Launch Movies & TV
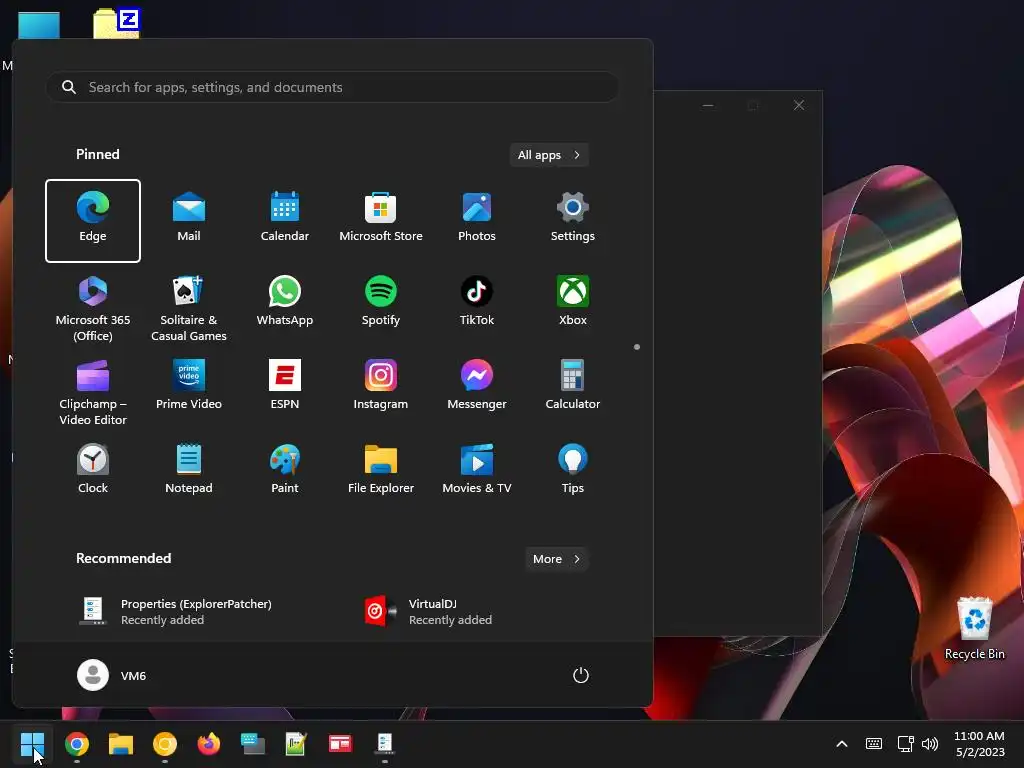The image size is (1024, 768). (477, 472)
